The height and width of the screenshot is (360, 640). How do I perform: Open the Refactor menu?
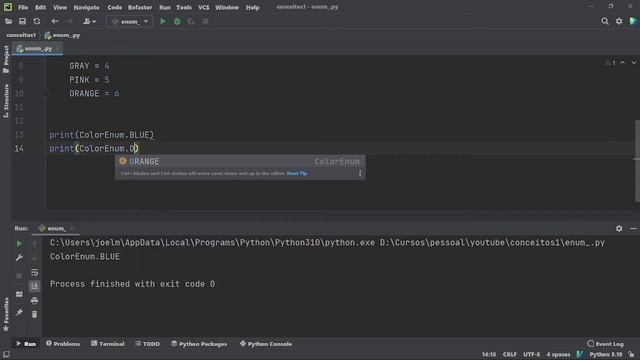[x=140, y=7]
